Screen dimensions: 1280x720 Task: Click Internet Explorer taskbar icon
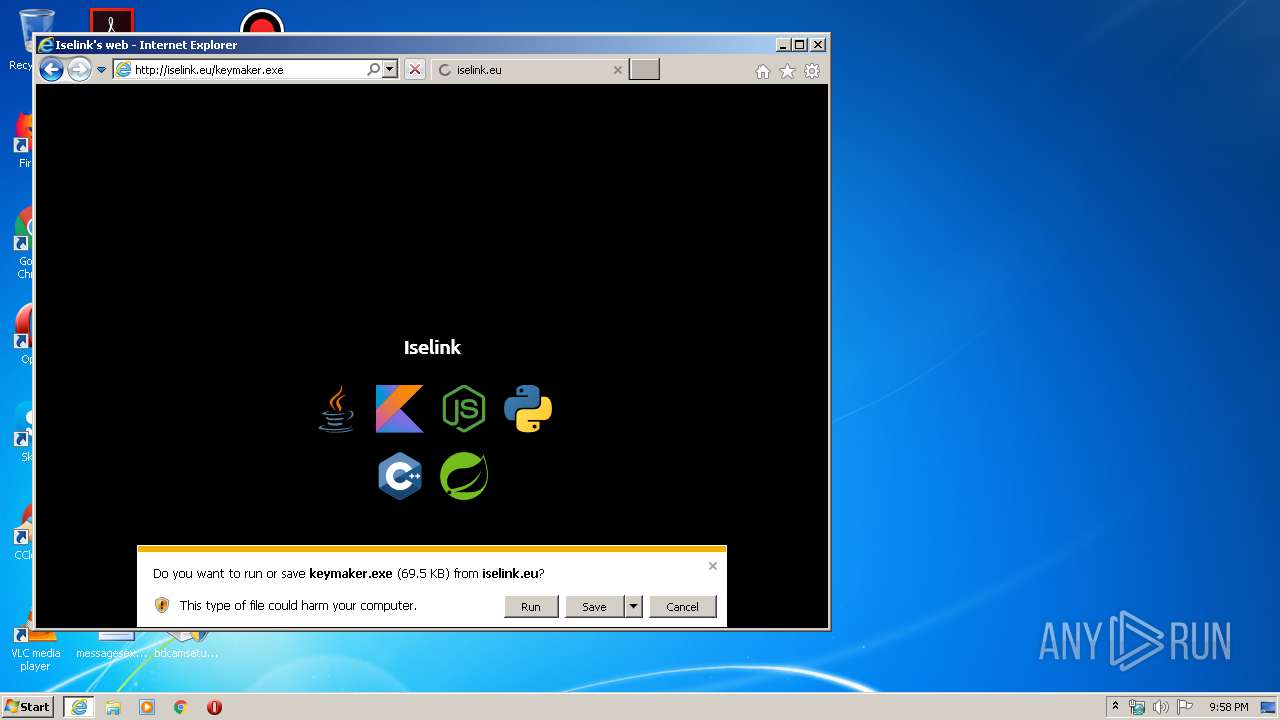79,707
